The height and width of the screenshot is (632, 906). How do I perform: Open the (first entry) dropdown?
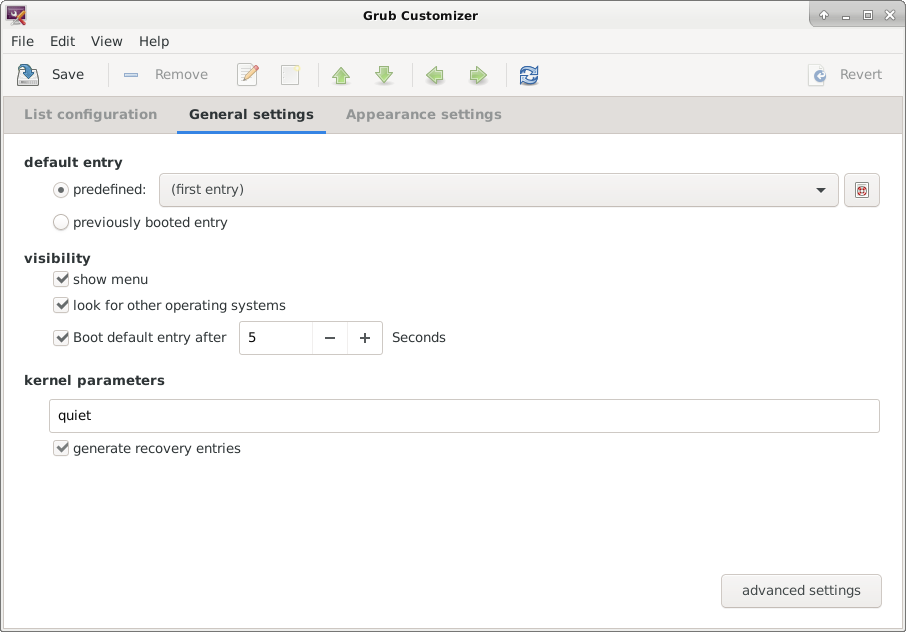pyautogui.click(x=499, y=190)
